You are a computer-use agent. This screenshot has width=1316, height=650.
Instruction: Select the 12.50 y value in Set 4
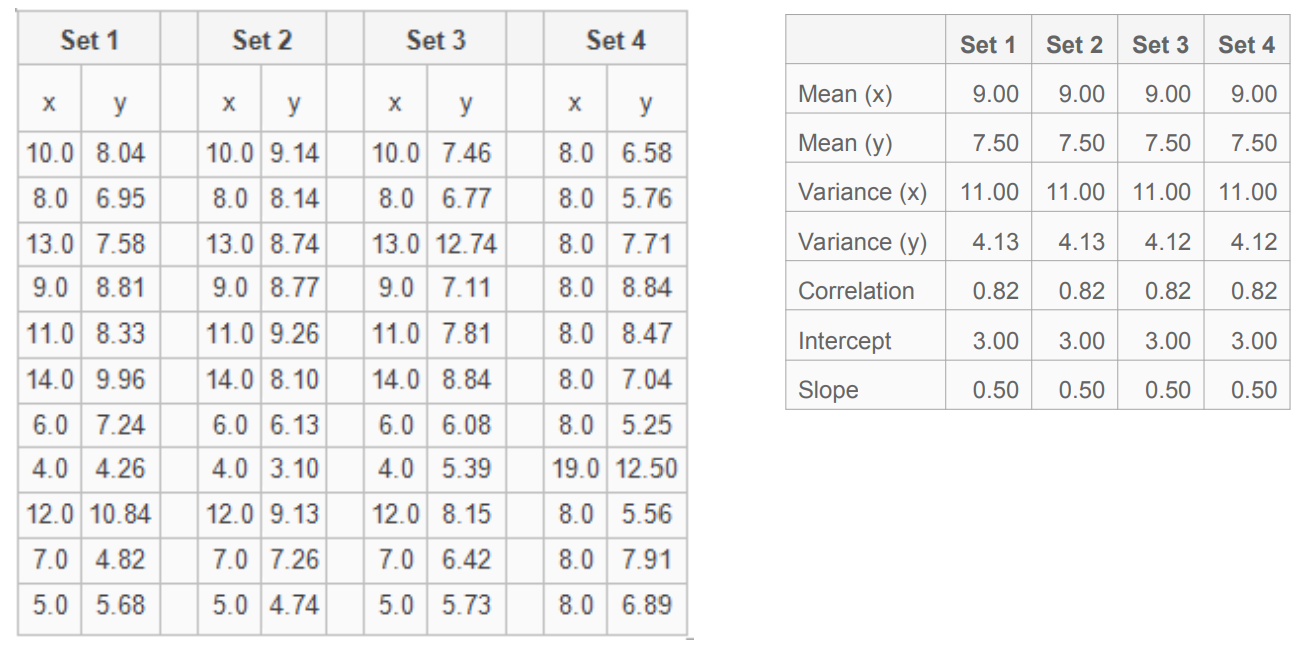tap(647, 469)
